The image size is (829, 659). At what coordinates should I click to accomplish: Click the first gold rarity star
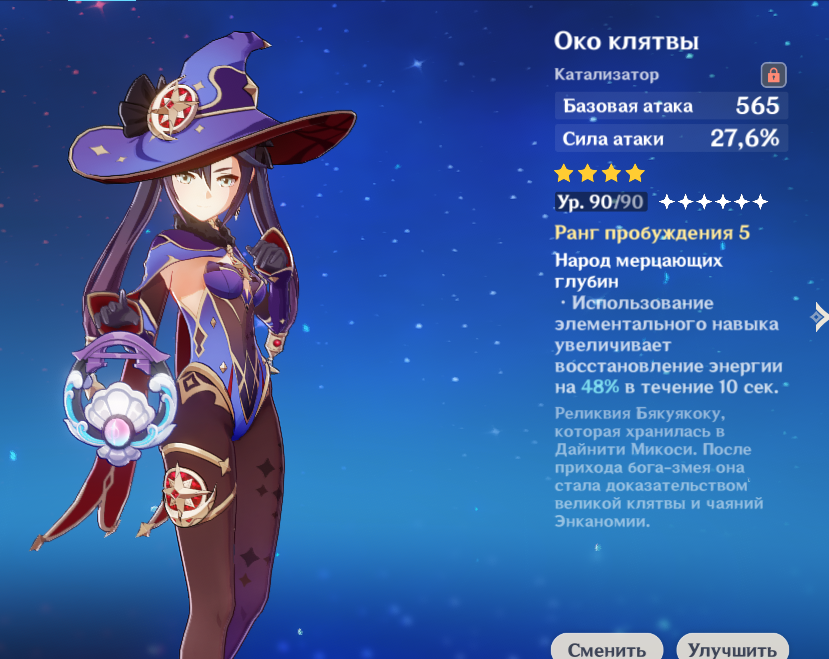pos(564,173)
